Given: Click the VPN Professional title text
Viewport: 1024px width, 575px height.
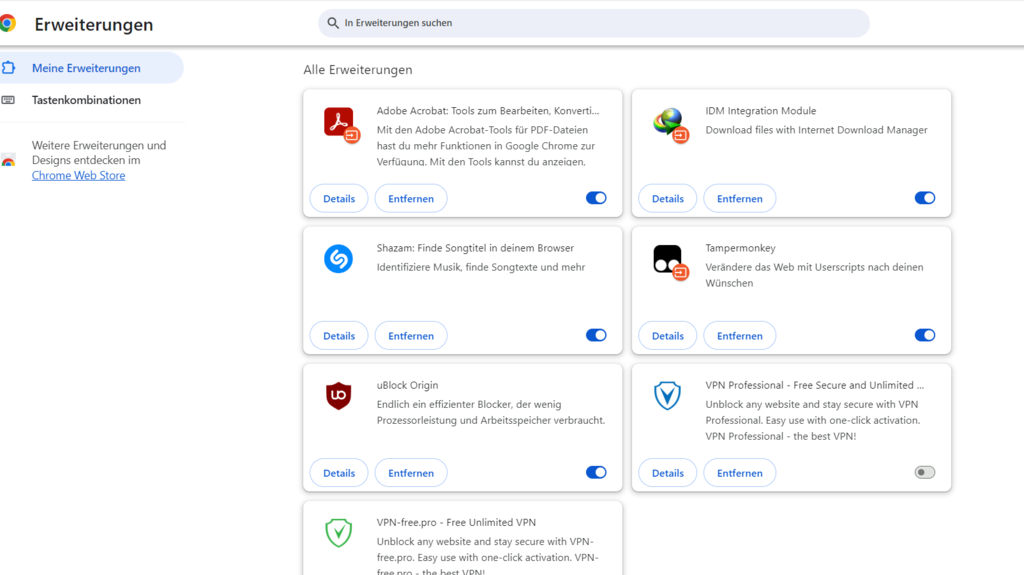Looking at the screenshot, I should [814, 386].
